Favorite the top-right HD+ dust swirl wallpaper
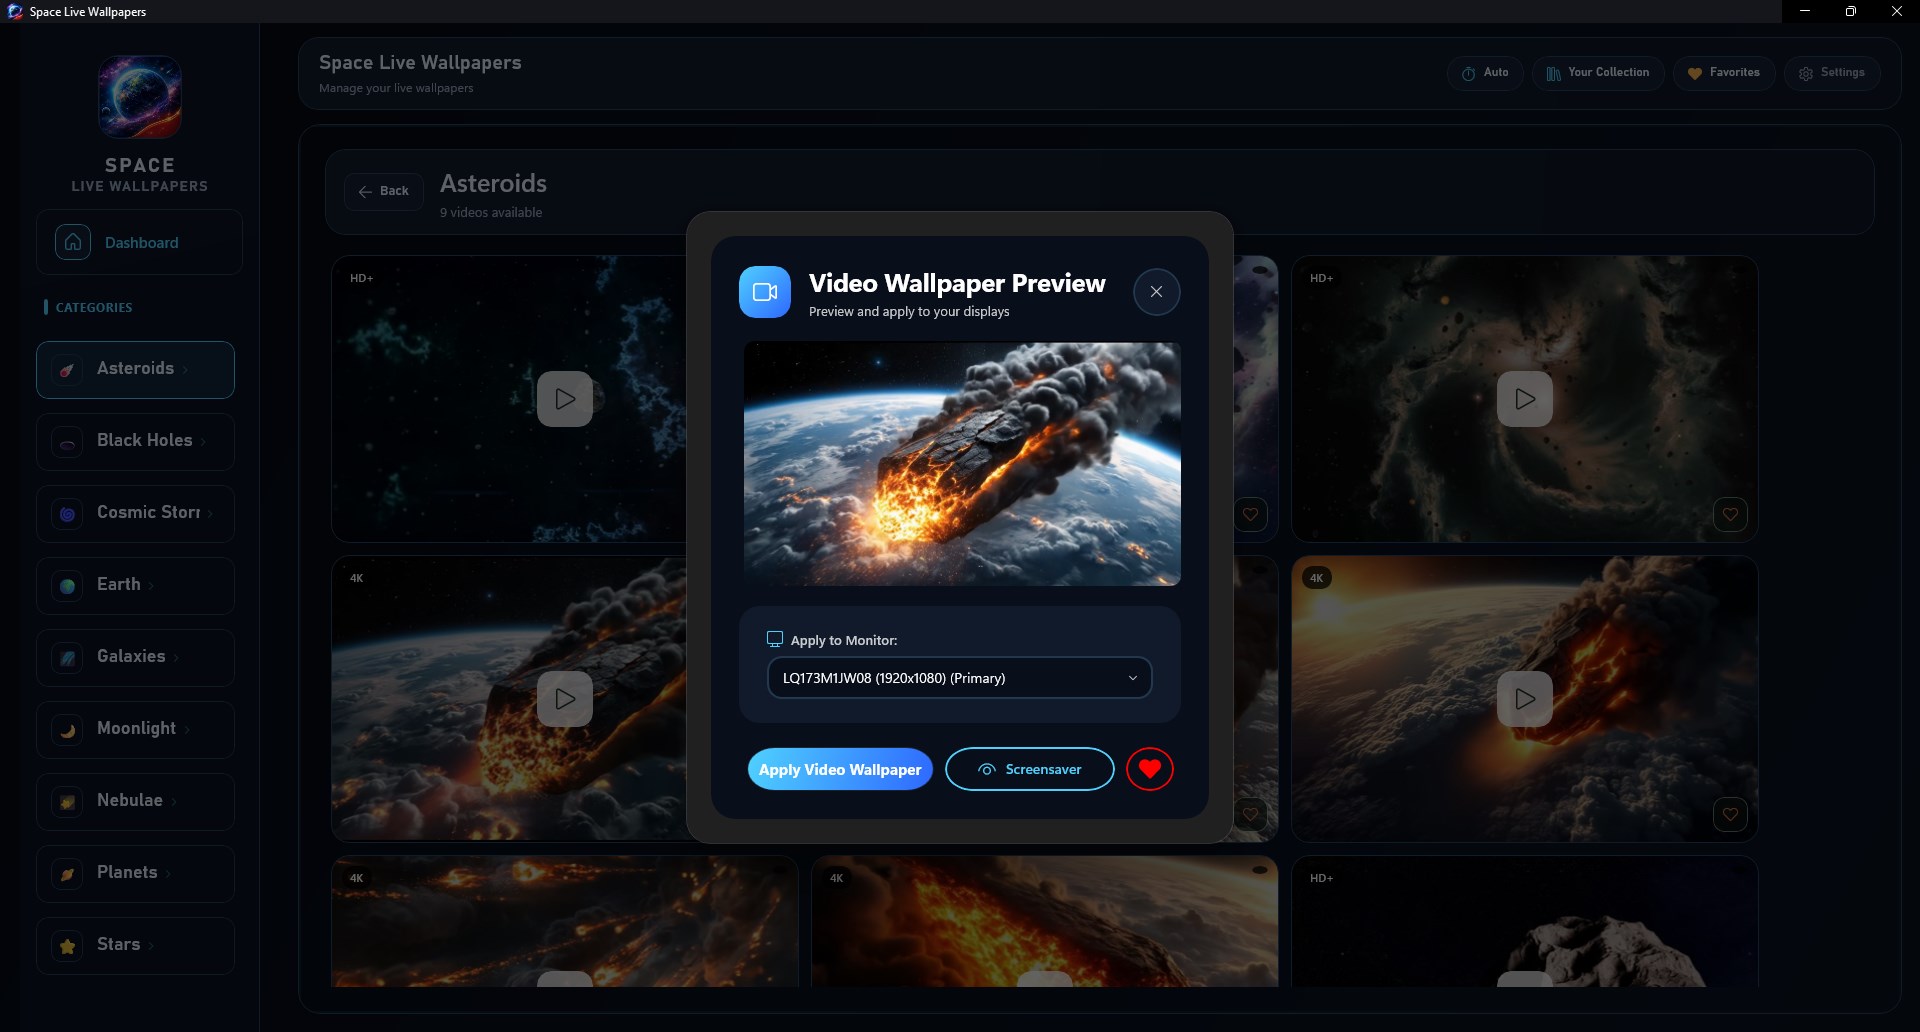This screenshot has width=1920, height=1032. (1730, 515)
